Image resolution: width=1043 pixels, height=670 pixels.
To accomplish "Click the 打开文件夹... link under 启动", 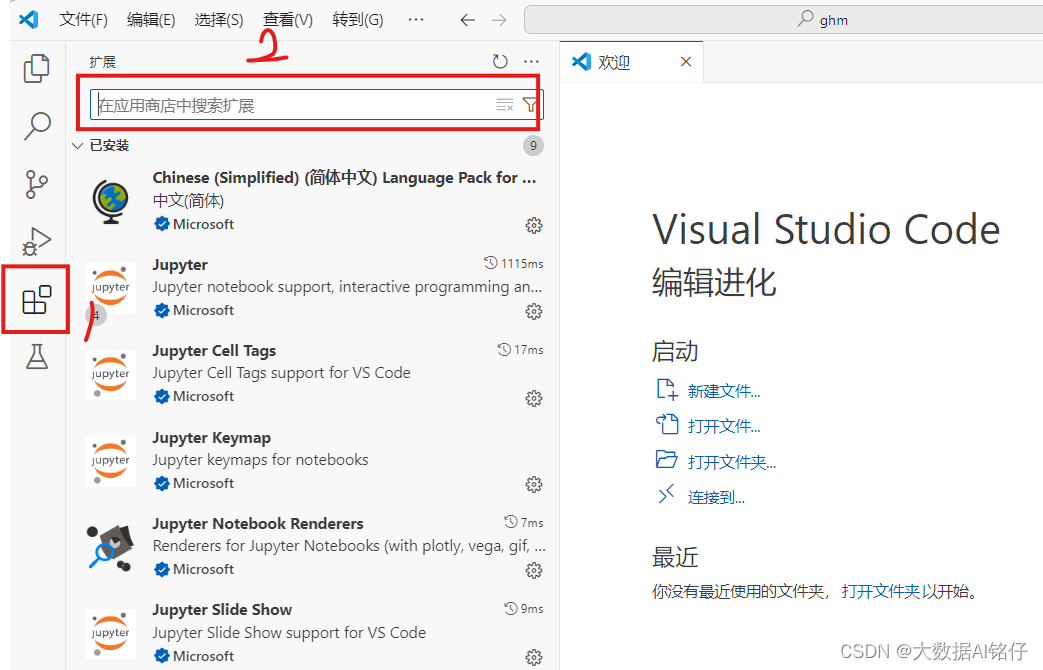I will tap(732, 462).
